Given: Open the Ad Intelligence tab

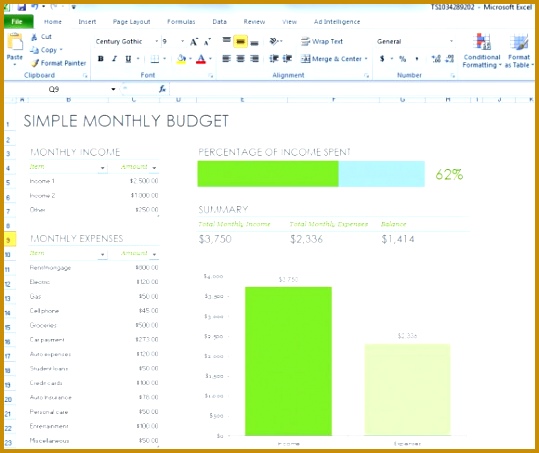Looking at the screenshot, I should click(x=337, y=22).
